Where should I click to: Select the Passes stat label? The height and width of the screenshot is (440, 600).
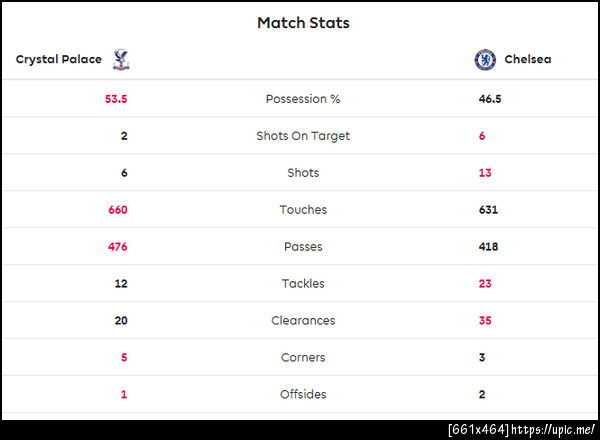303,247
